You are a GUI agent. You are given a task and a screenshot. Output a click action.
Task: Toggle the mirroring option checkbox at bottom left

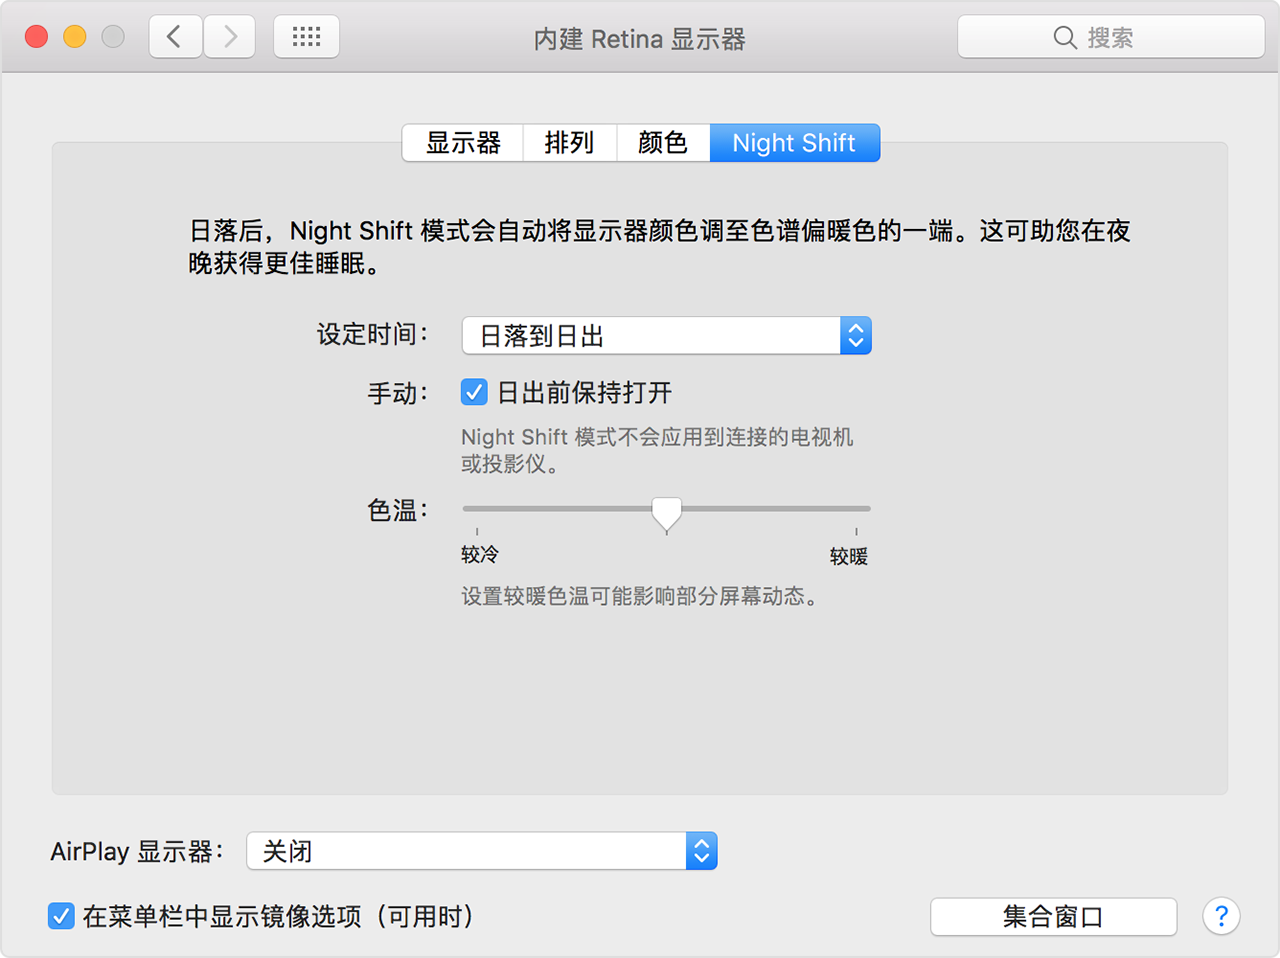pyautogui.click(x=61, y=916)
